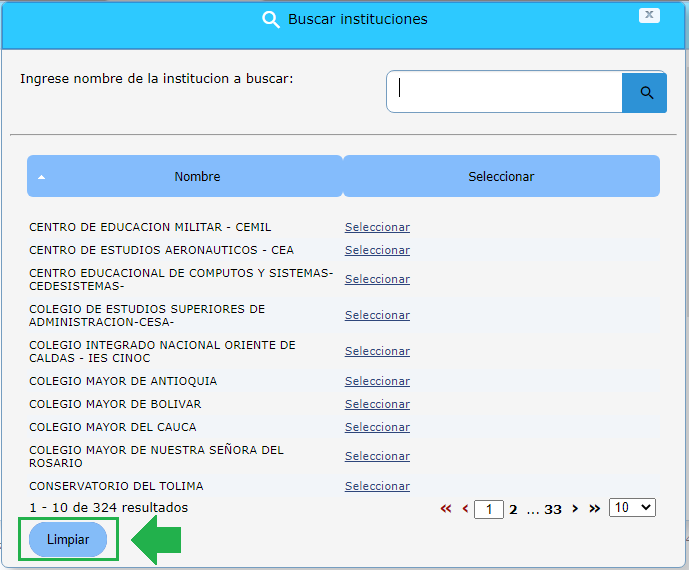The height and width of the screenshot is (570, 689).
Task: Click the institution name search field
Action: (x=505, y=92)
